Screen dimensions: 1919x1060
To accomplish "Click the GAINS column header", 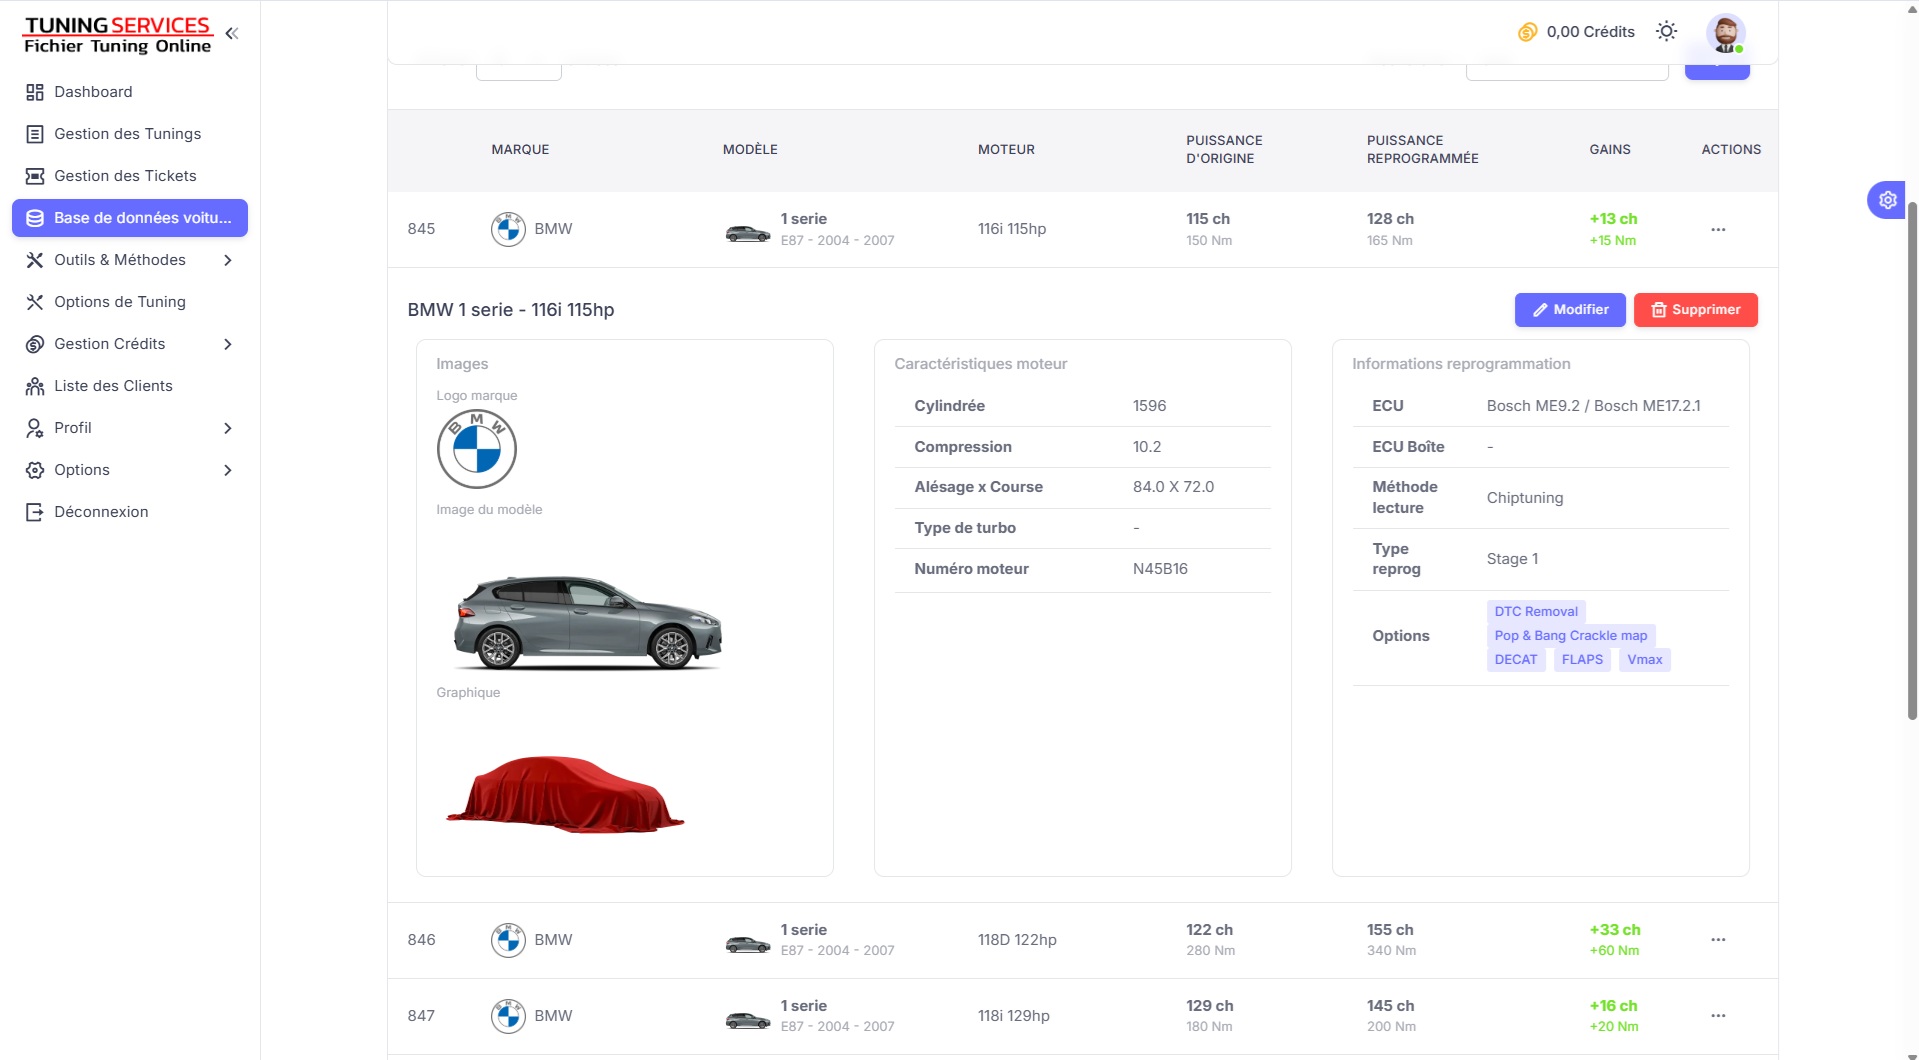I will click(1610, 150).
